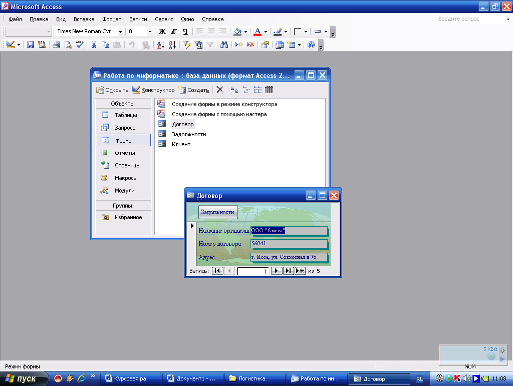Screen dimensions: 513x386
Task: Click the Find binoculars icon
Action: (224, 44)
